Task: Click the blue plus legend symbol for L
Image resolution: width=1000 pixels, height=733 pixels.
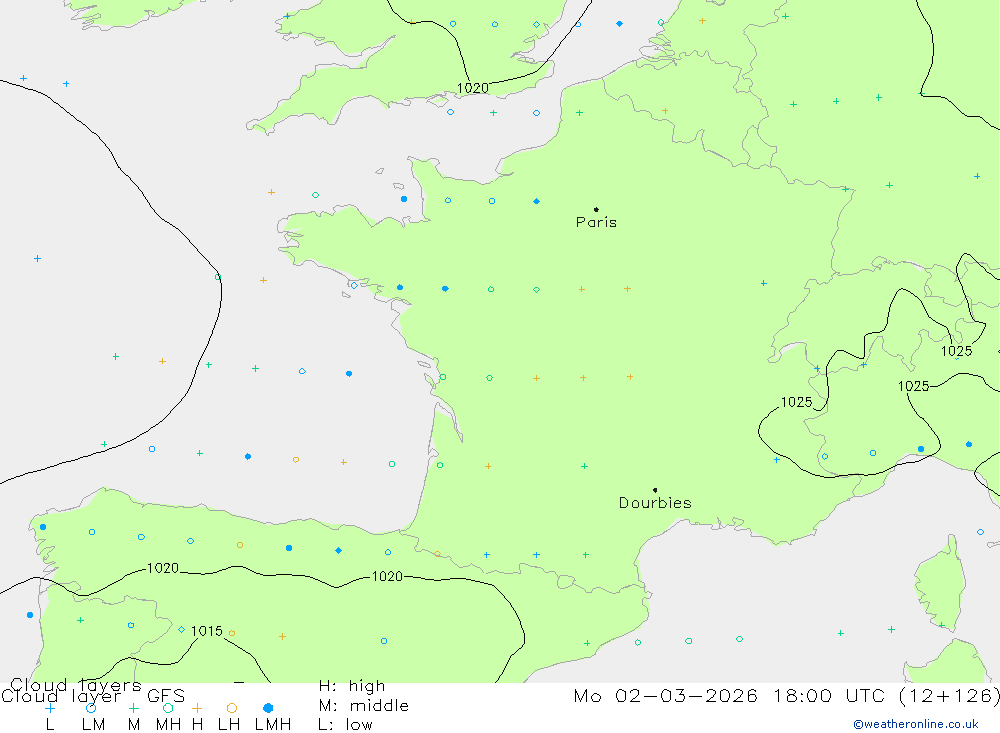Action: click(x=50, y=708)
